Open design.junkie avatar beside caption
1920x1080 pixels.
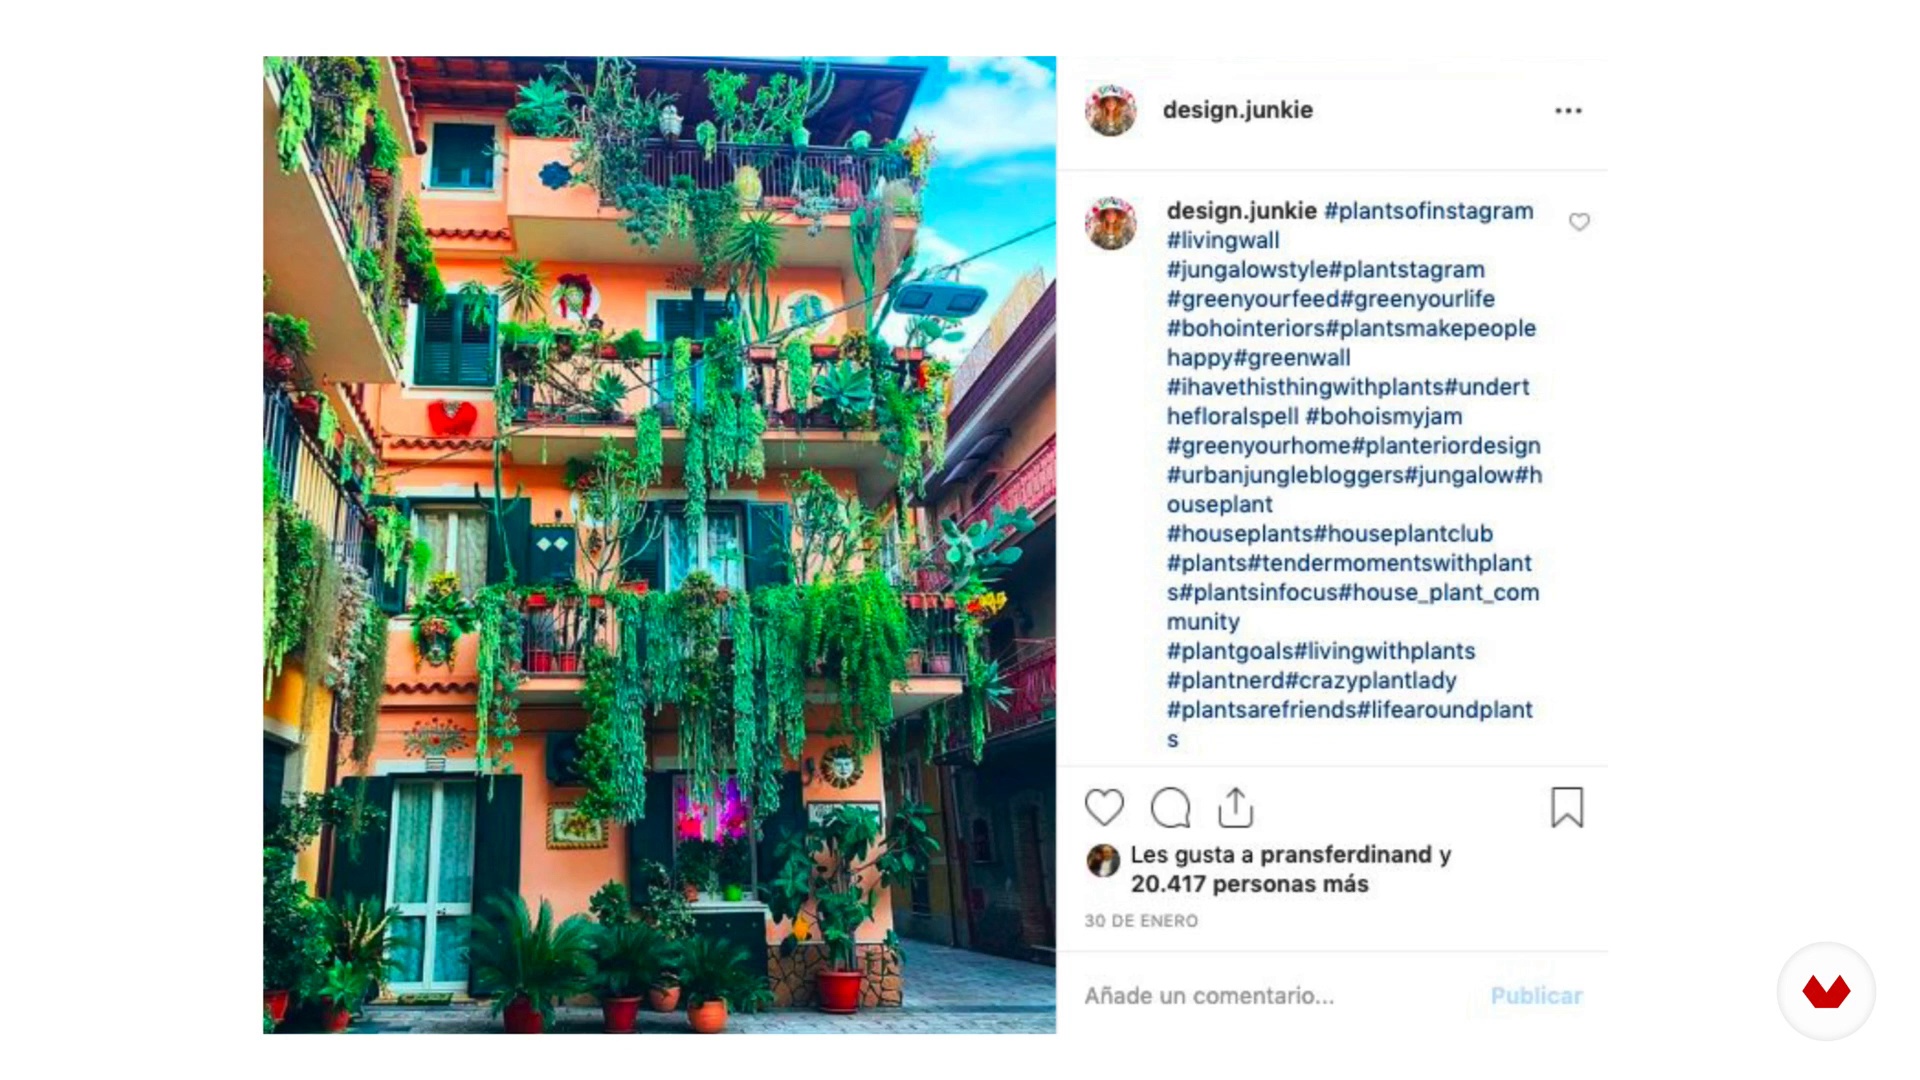pos(1111,223)
